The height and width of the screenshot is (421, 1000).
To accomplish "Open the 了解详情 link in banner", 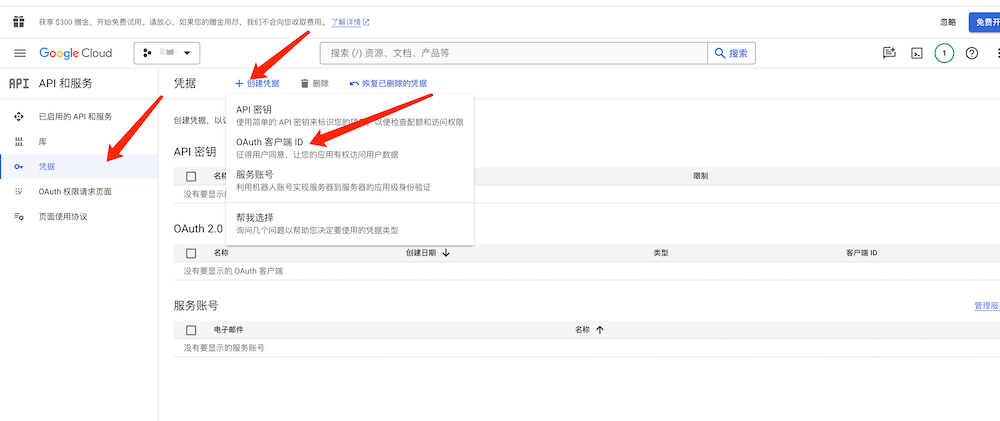I will 350,21.
